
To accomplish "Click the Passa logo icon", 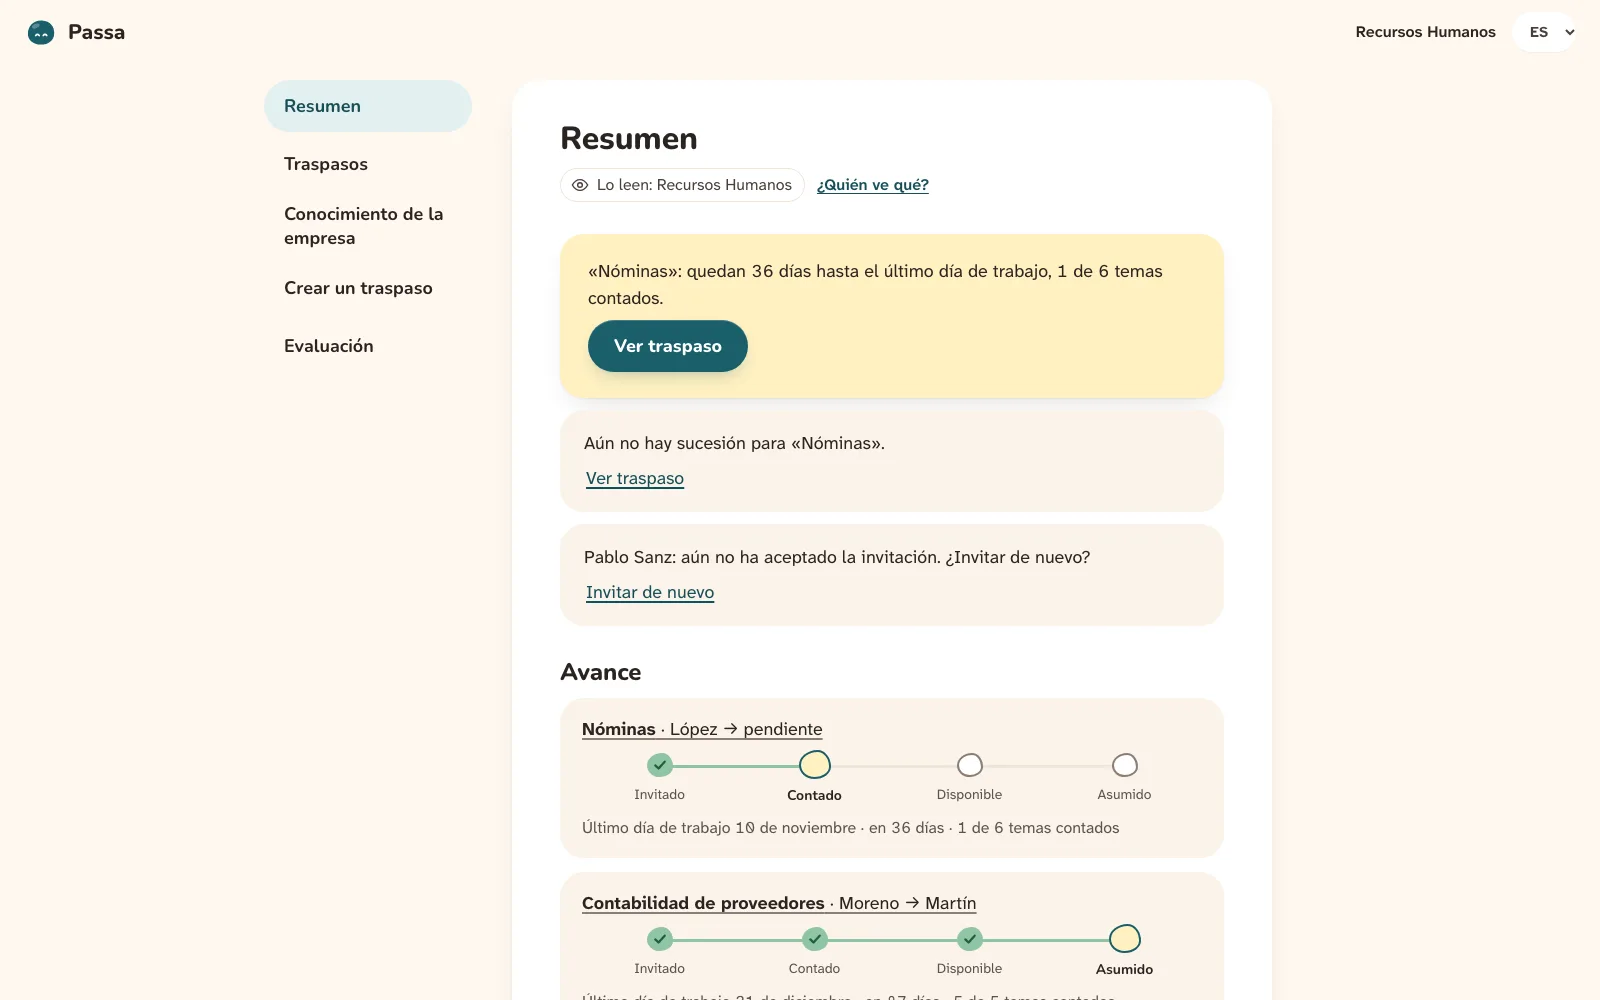I will point(41,32).
